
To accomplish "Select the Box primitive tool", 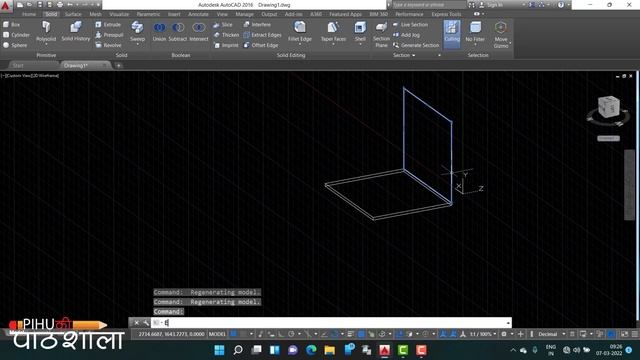I will (x=11, y=24).
